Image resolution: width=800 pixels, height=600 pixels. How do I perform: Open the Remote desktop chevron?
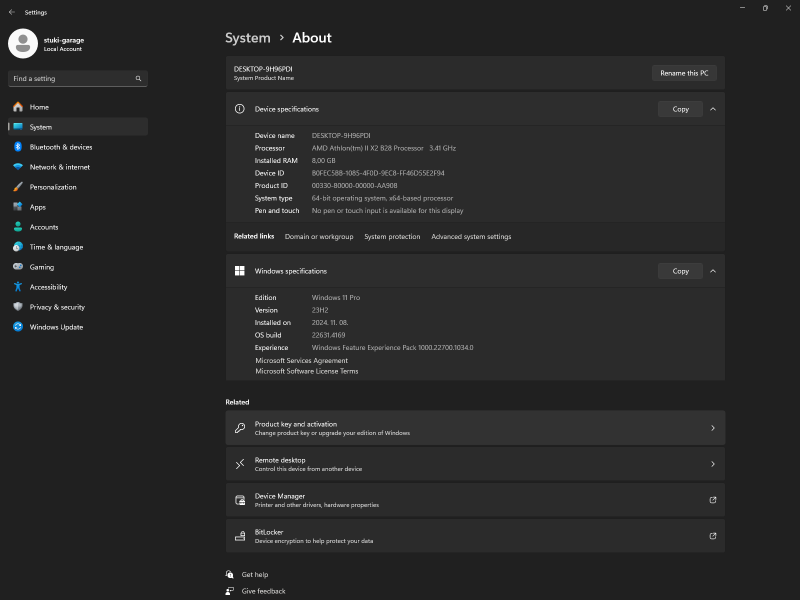(713, 464)
